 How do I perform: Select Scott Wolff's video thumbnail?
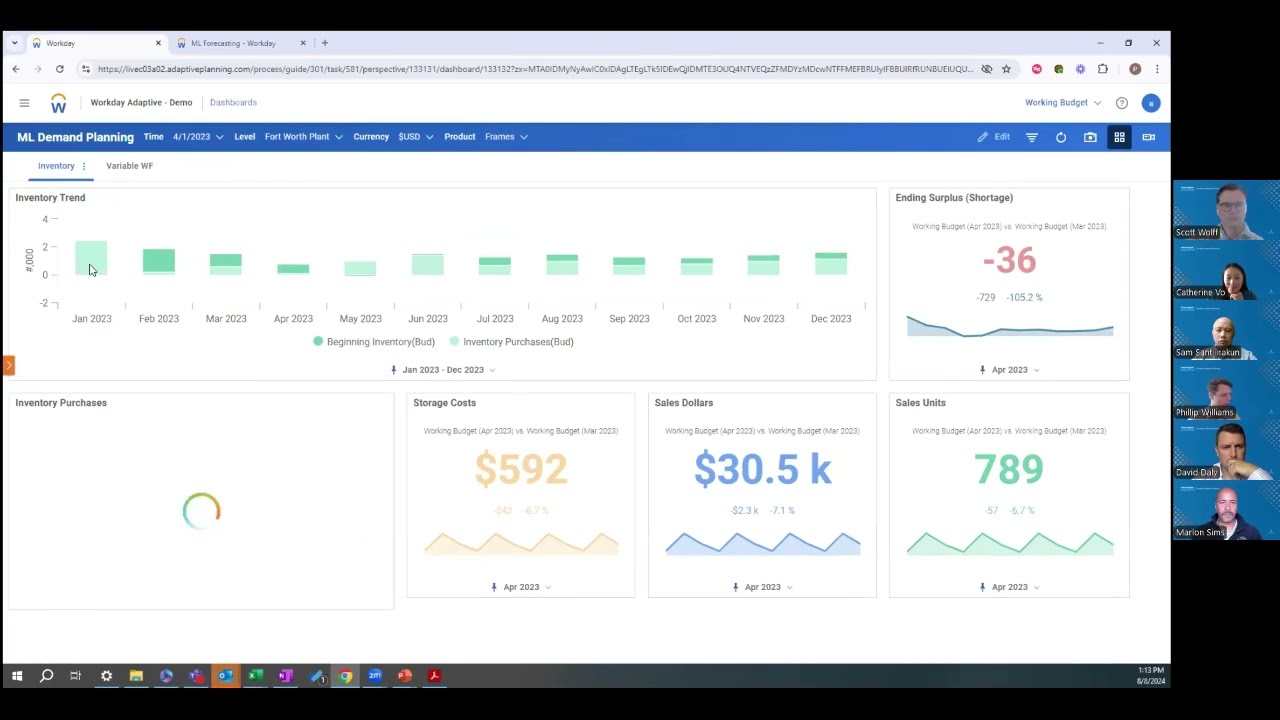[1226, 210]
